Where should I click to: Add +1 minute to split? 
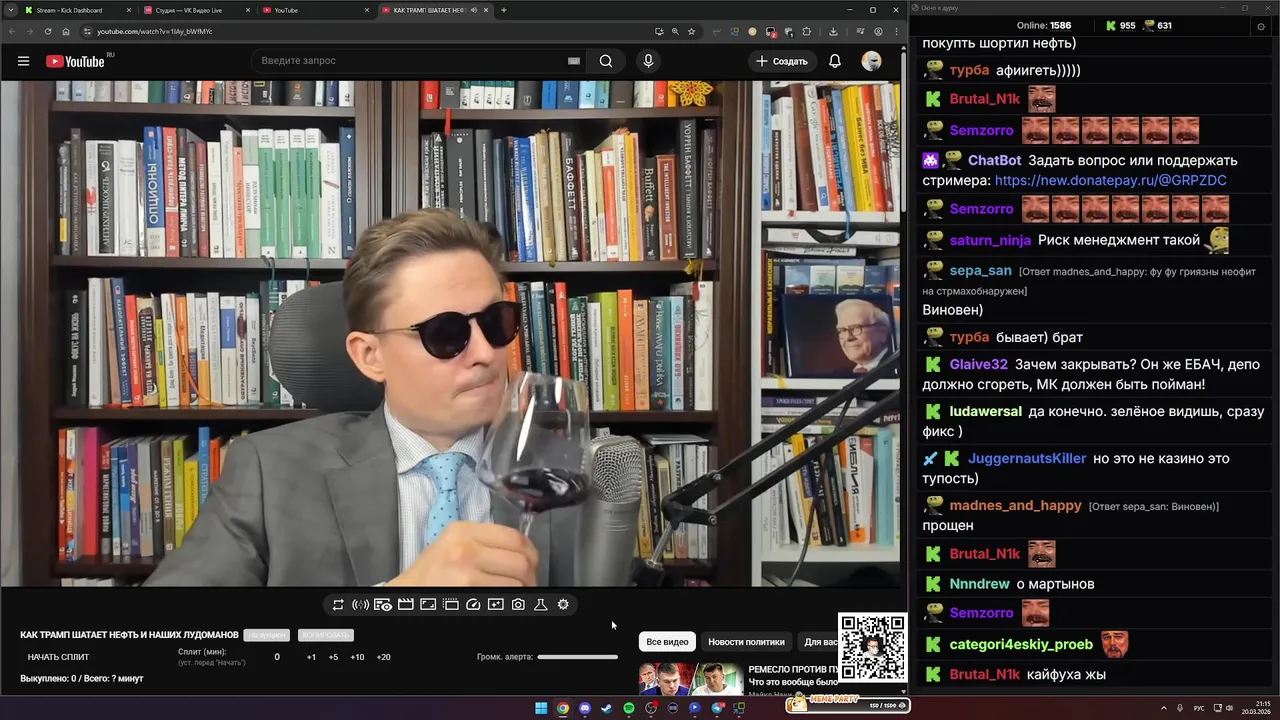311,657
